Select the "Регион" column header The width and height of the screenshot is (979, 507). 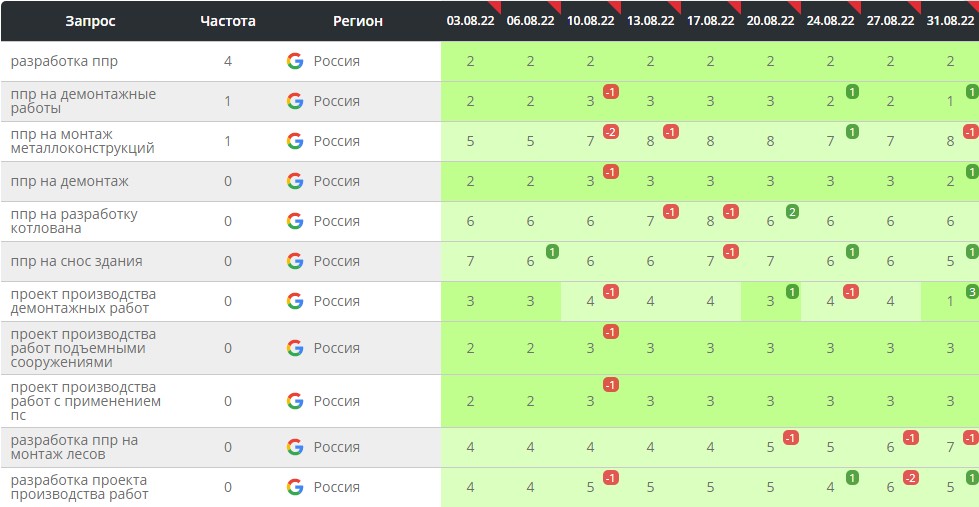(357, 21)
